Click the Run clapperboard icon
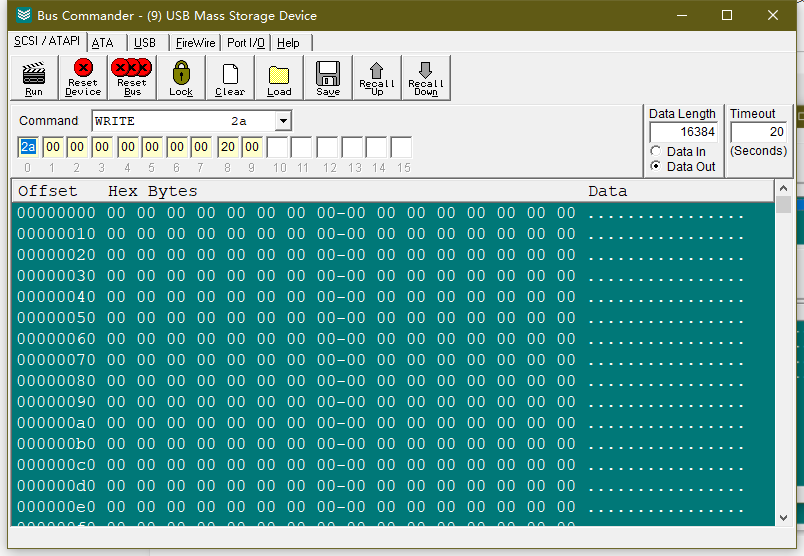The image size is (804, 556). coord(34,73)
